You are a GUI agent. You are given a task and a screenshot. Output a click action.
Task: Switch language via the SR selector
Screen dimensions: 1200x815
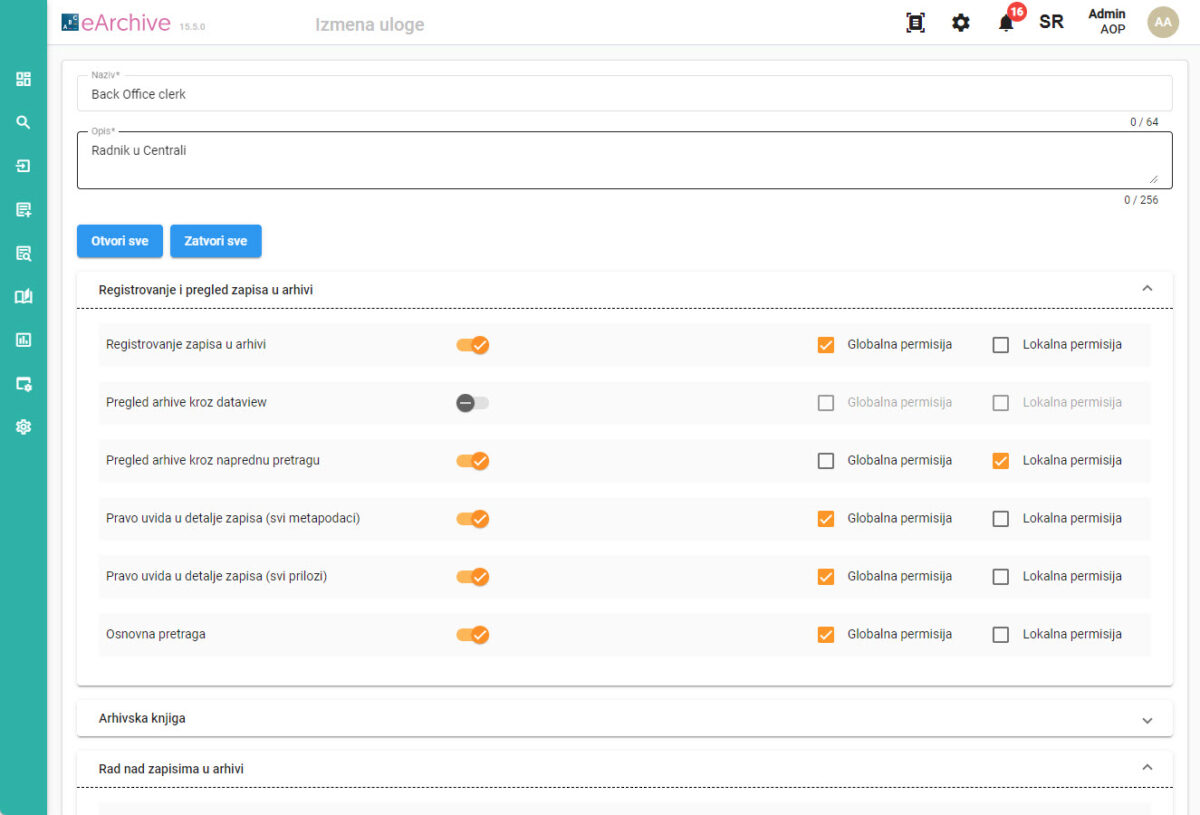tap(1051, 22)
